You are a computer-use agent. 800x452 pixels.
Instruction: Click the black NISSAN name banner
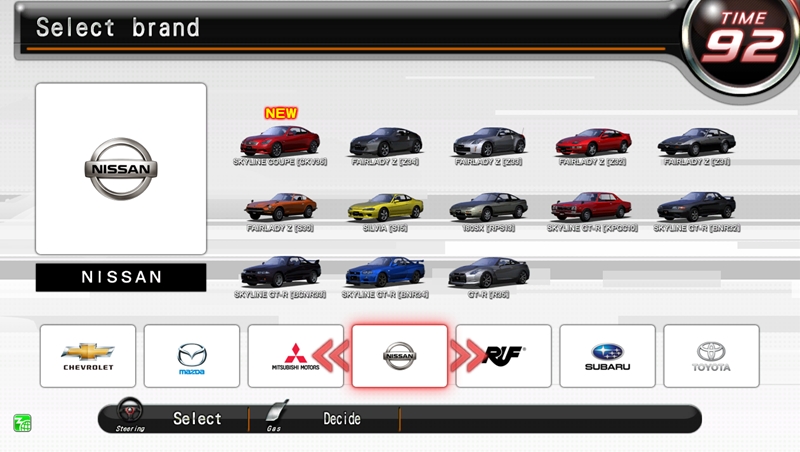coord(121,277)
